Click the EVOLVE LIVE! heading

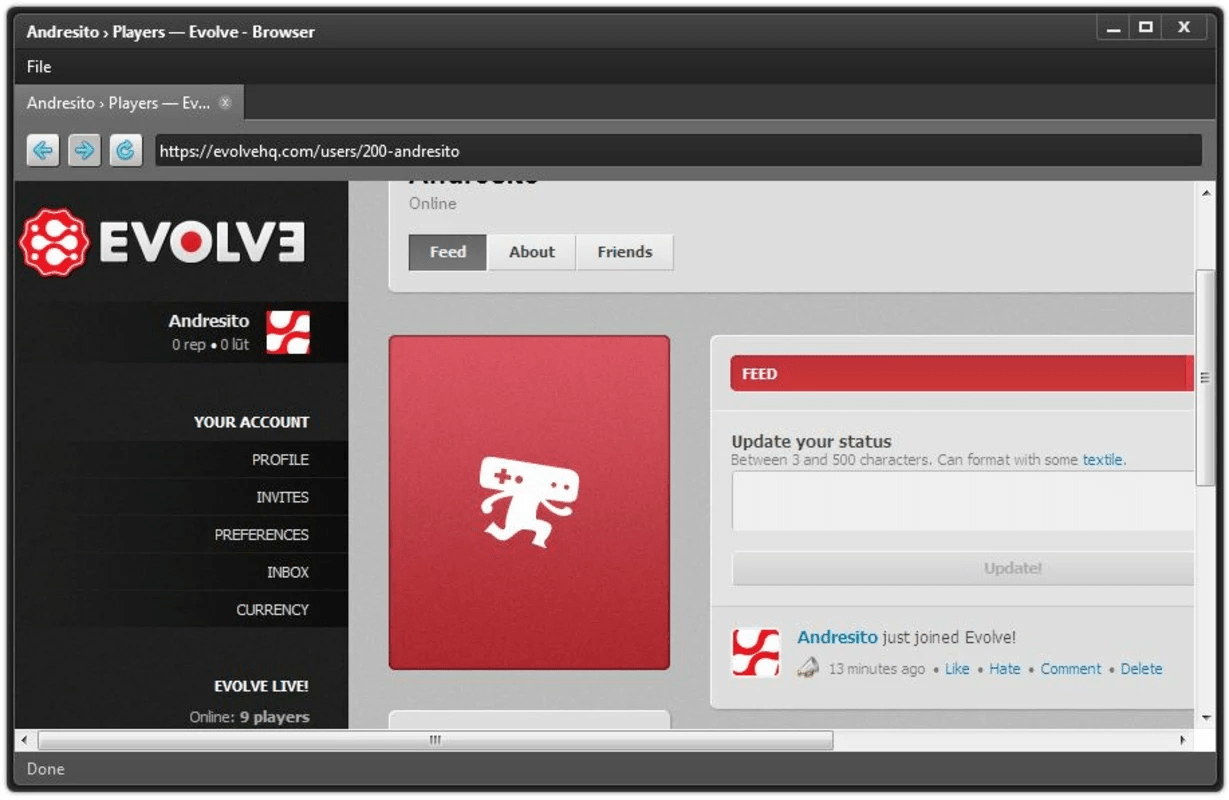pyautogui.click(x=261, y=686)
